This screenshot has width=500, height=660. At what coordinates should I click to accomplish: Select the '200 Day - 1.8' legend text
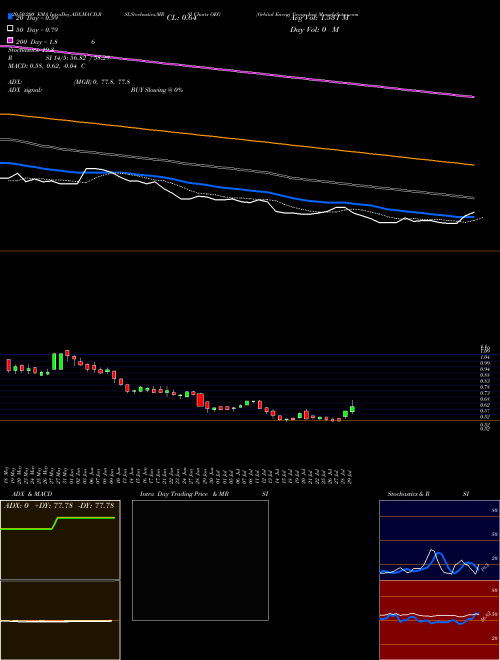coord(37,42)
